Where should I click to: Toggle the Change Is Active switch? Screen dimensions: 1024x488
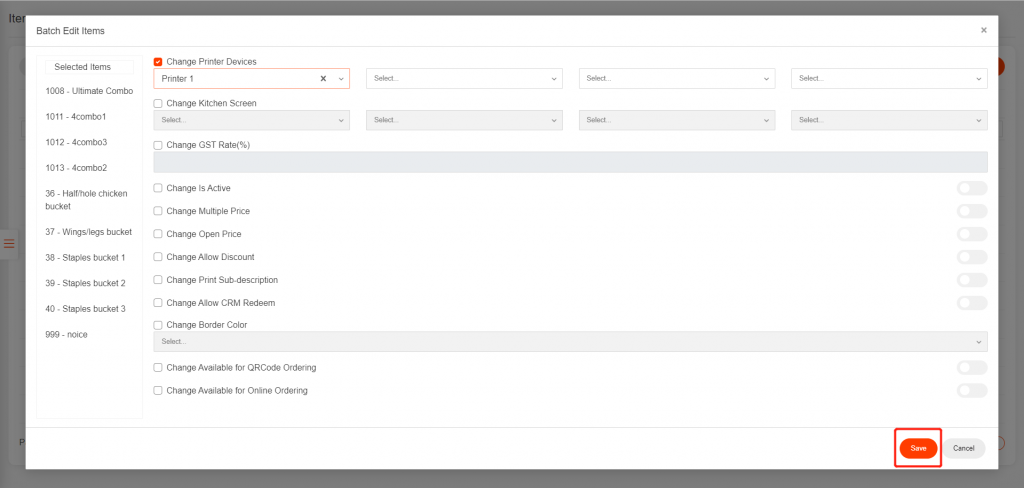(x=971, y=188)
